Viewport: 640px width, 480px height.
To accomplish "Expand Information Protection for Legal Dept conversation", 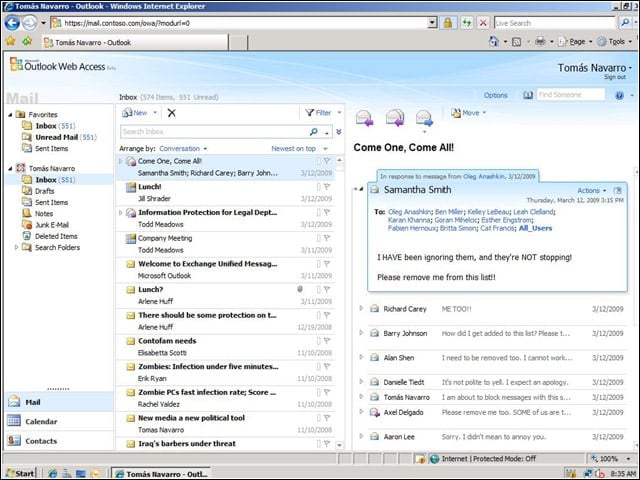I will [120, 213].
